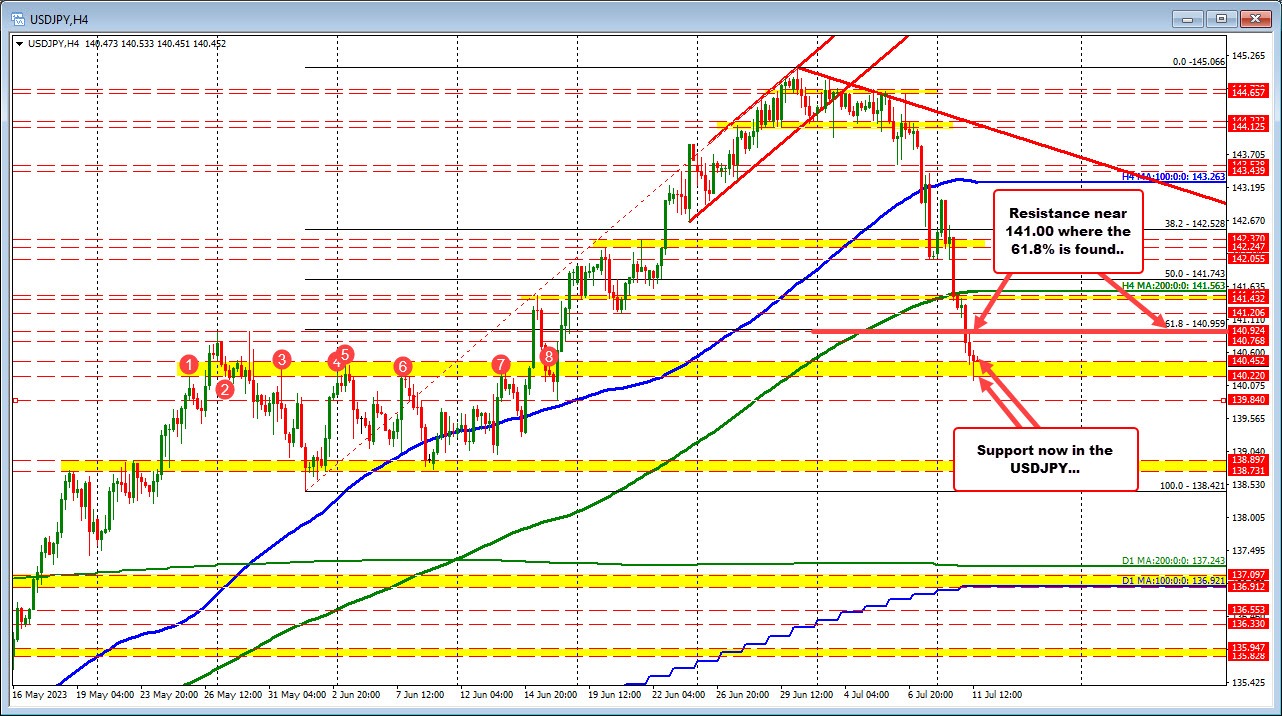Click the 'Resistance near 141.00' annotation box

[1069, 232]
